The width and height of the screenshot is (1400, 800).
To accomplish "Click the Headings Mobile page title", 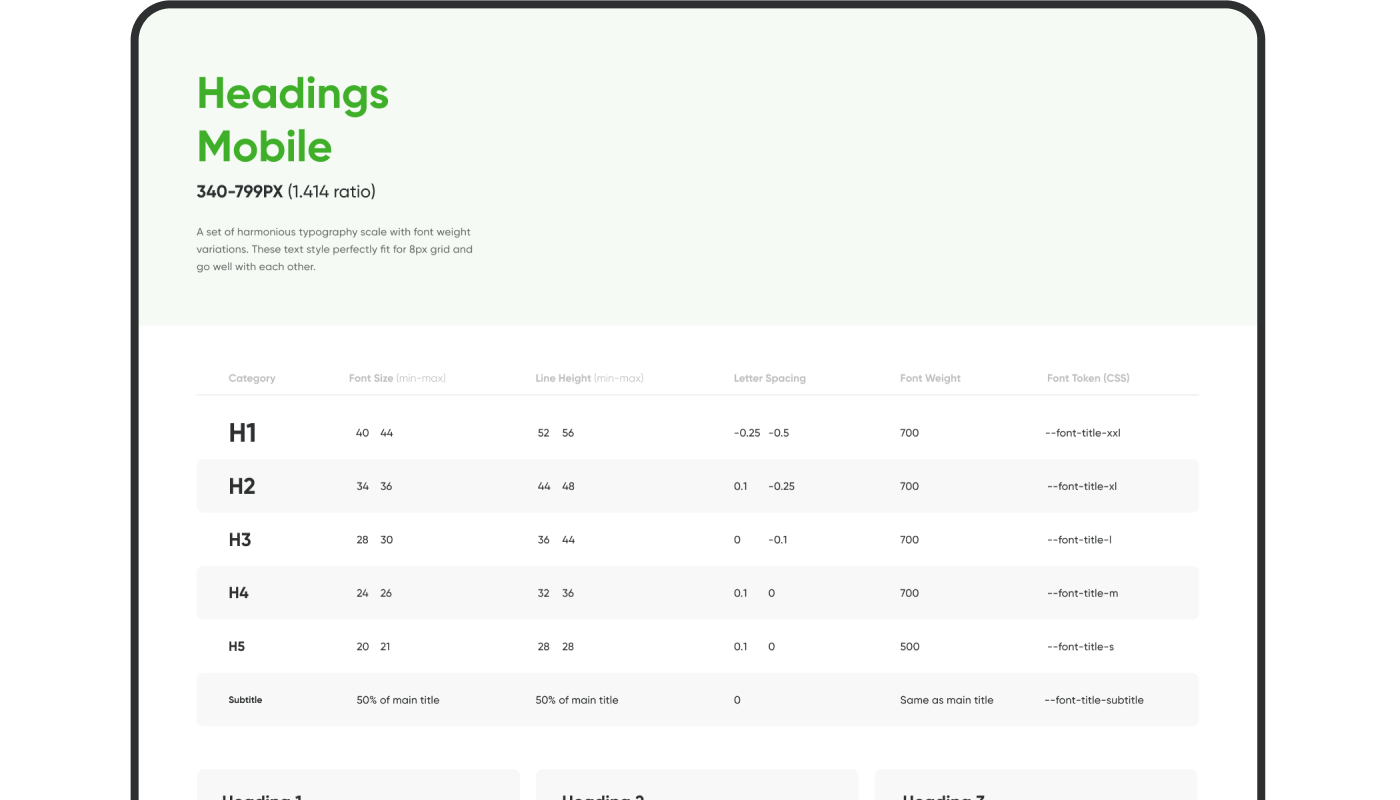I will tap(292, 120).
